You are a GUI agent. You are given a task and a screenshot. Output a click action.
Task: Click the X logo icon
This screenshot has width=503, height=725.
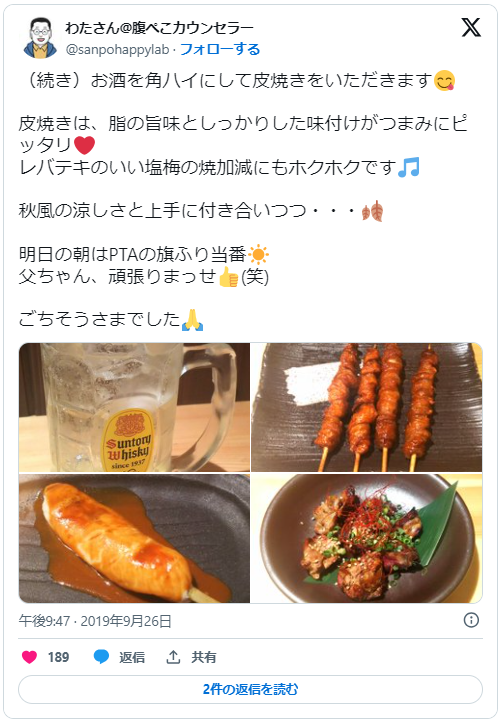(471, 28)
